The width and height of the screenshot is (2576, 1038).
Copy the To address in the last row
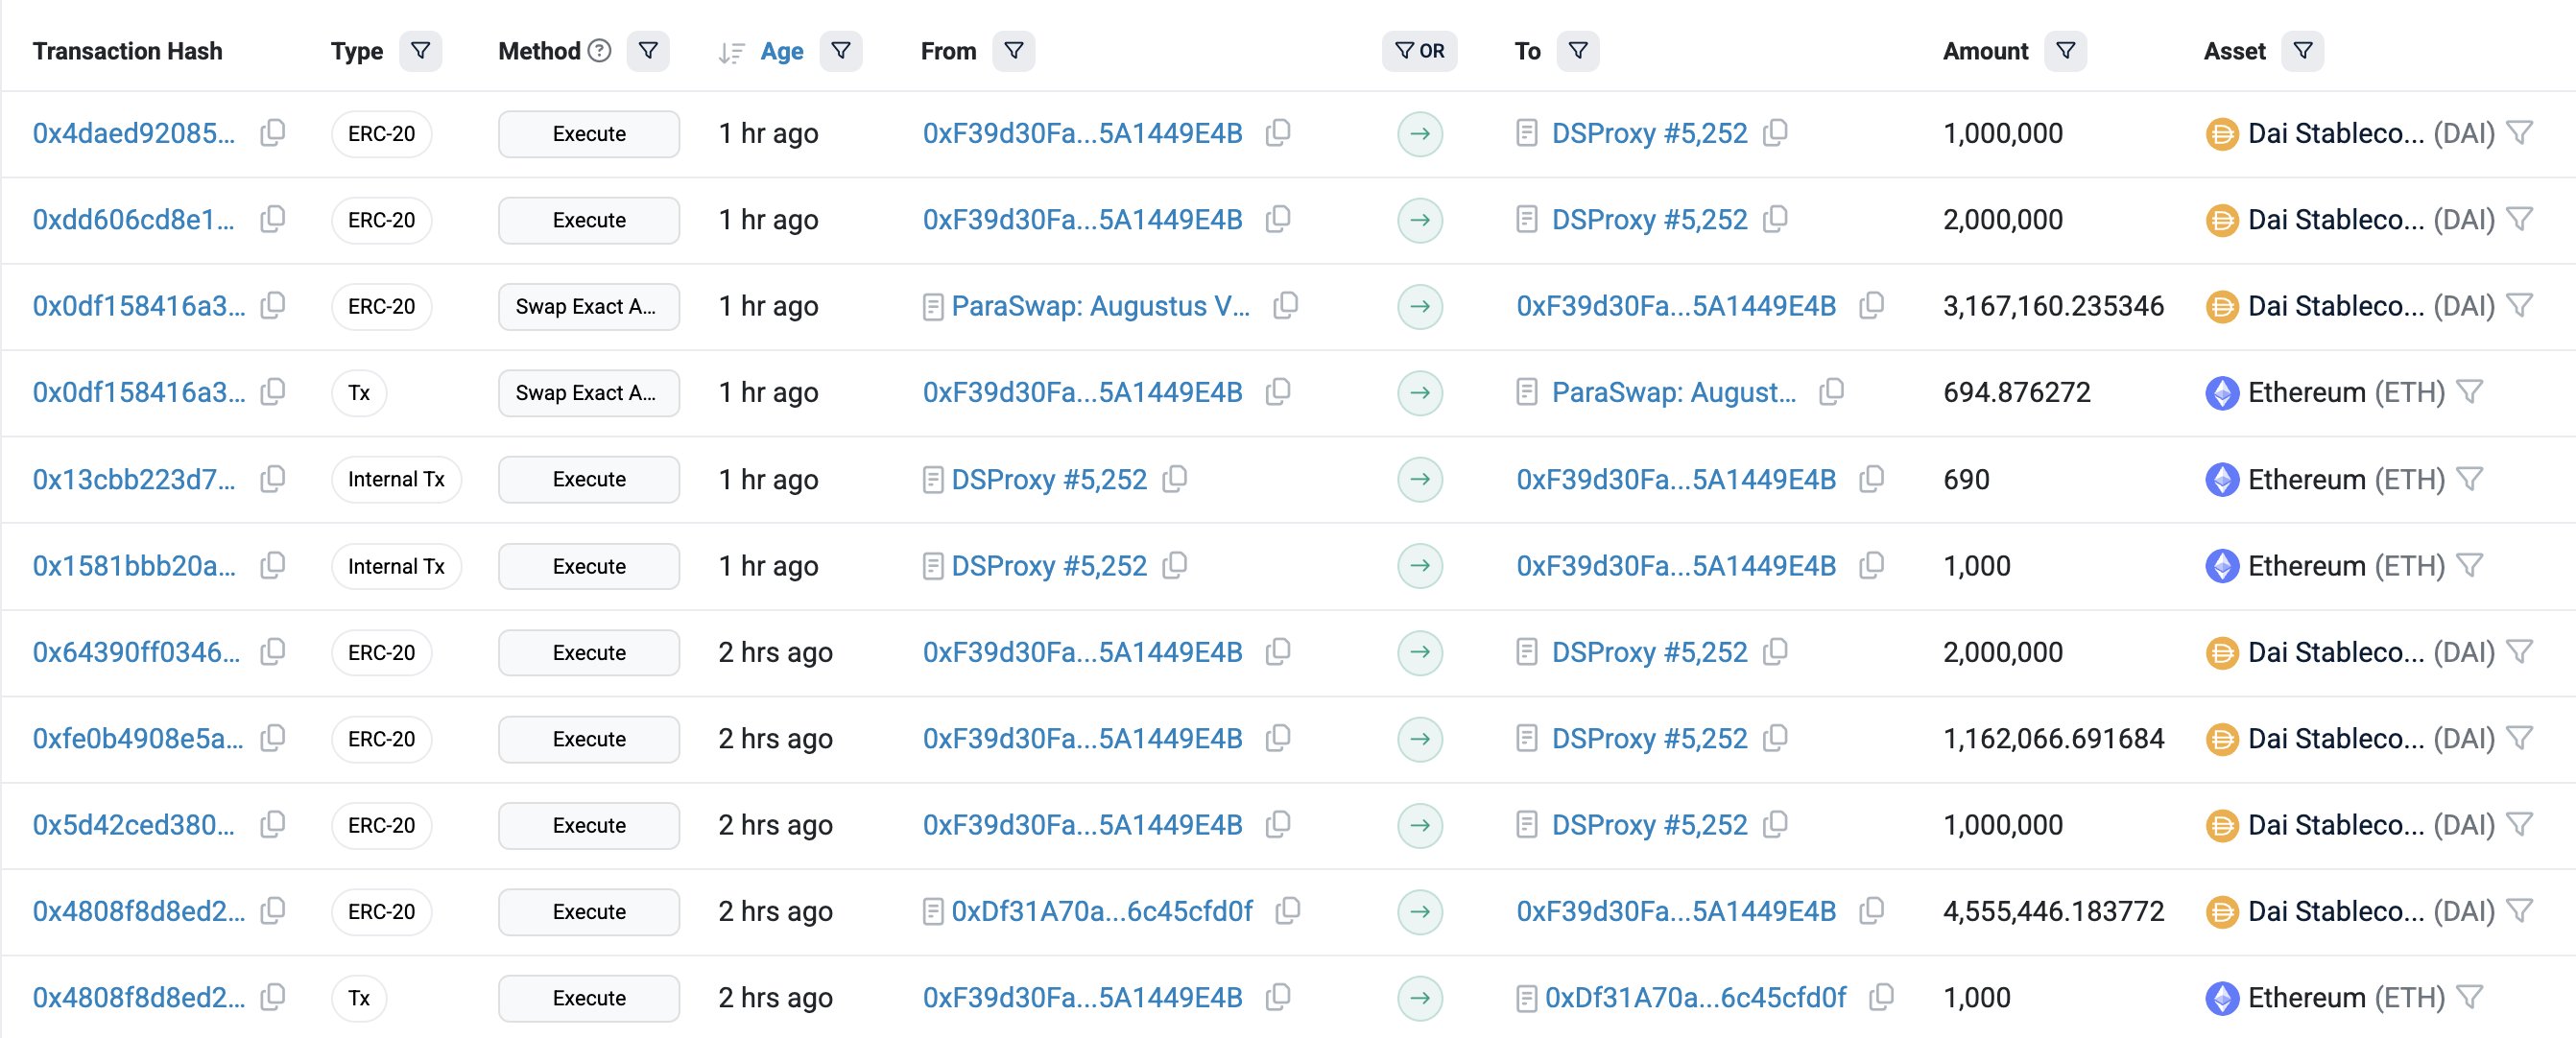1881,997
